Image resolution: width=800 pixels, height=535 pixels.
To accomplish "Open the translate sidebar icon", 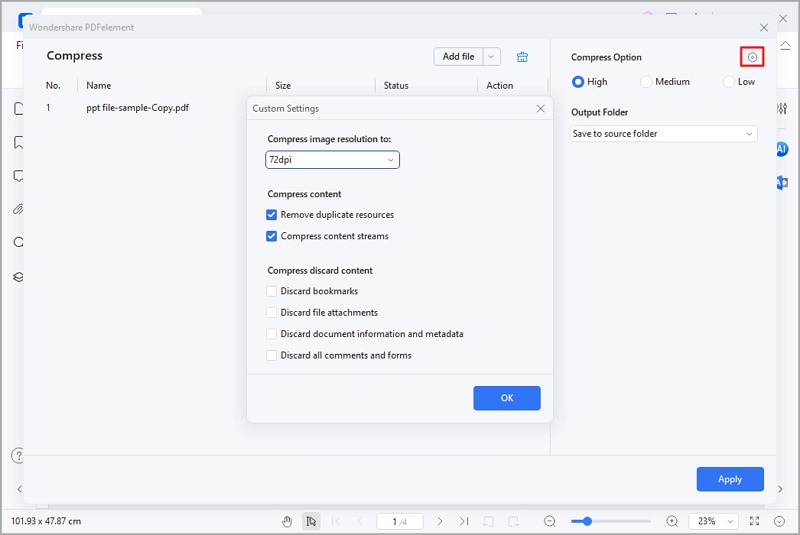I will tap(782, 182).
